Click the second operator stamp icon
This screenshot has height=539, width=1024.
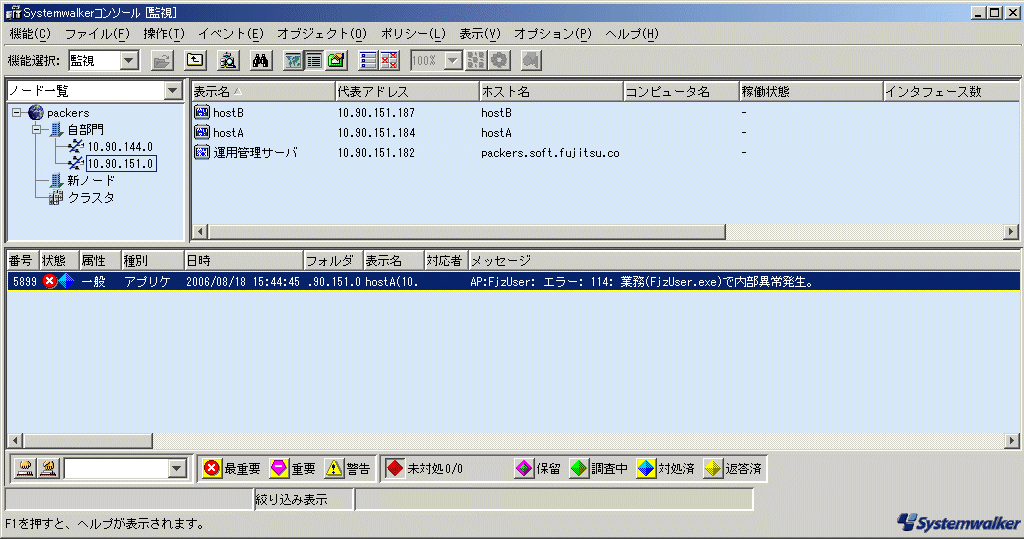click(48, 468)
